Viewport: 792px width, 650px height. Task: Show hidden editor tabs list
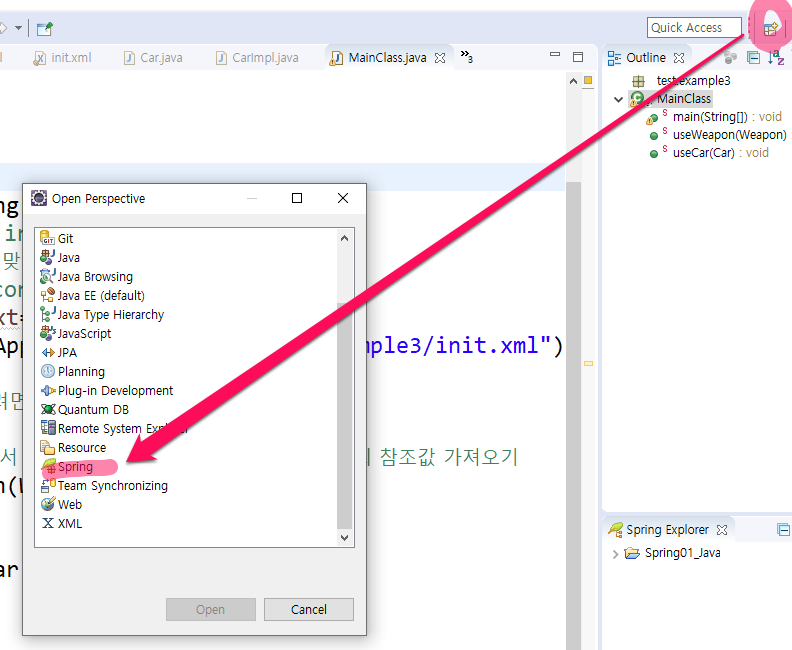coord(467,57)
